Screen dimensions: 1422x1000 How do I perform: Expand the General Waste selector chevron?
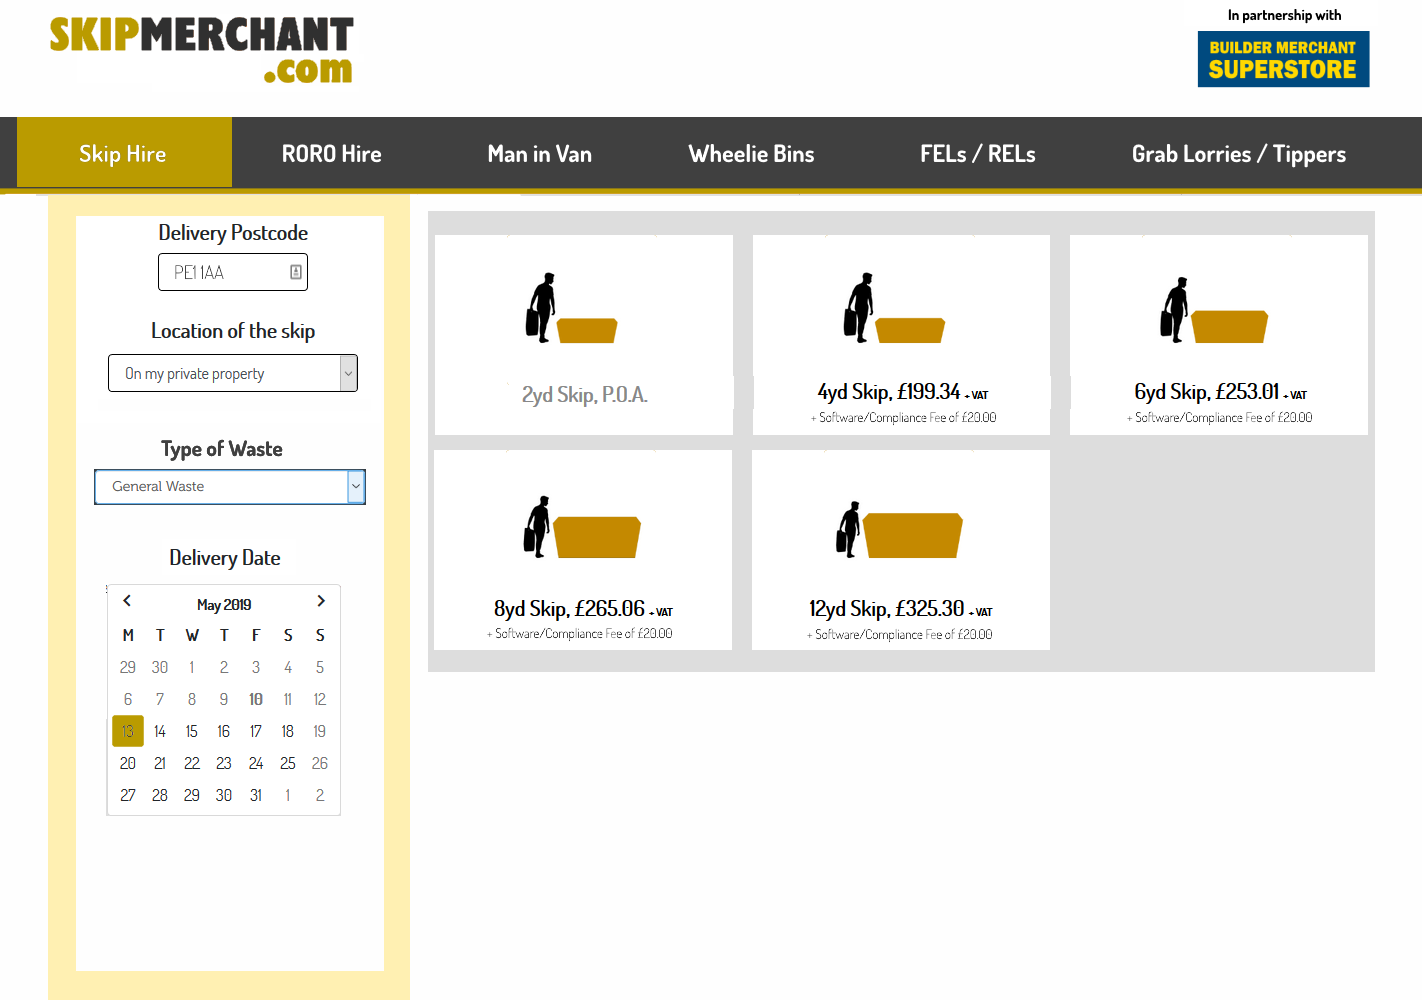point(356,487)
